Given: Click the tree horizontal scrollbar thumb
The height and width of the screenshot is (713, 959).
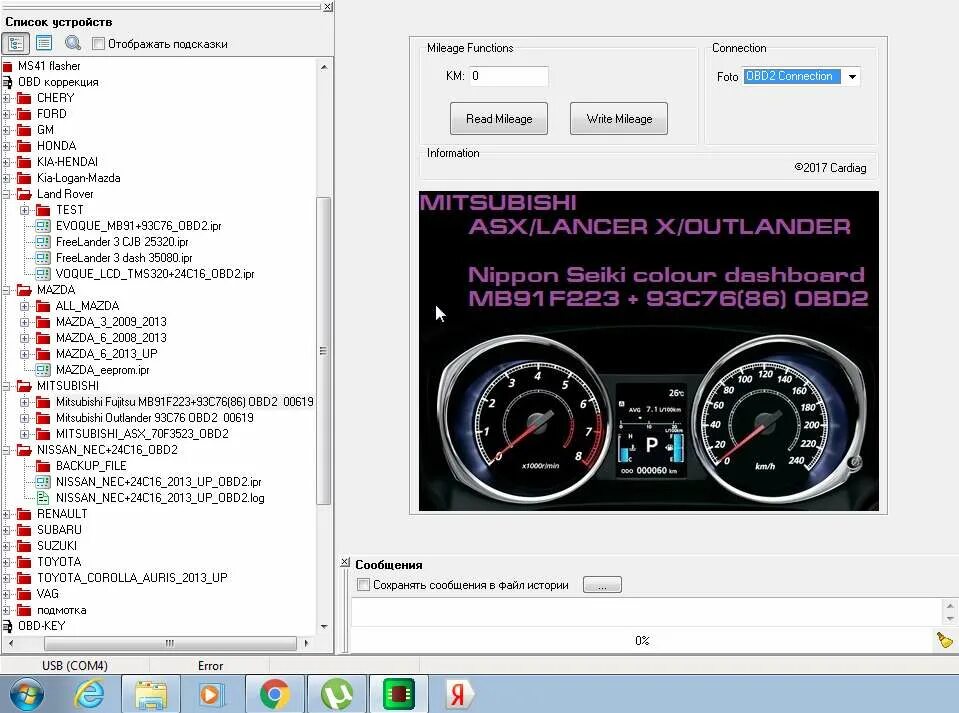Looking at the screenshot, I should pyautogui.click(x=170, y=643).
